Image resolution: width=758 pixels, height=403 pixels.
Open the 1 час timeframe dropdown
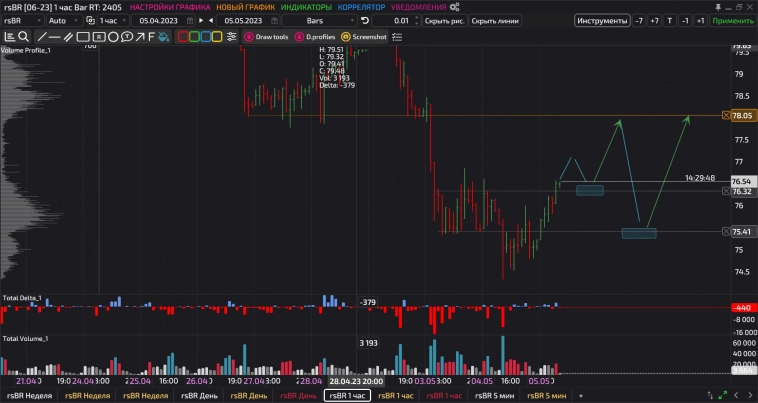pos(114,21)
